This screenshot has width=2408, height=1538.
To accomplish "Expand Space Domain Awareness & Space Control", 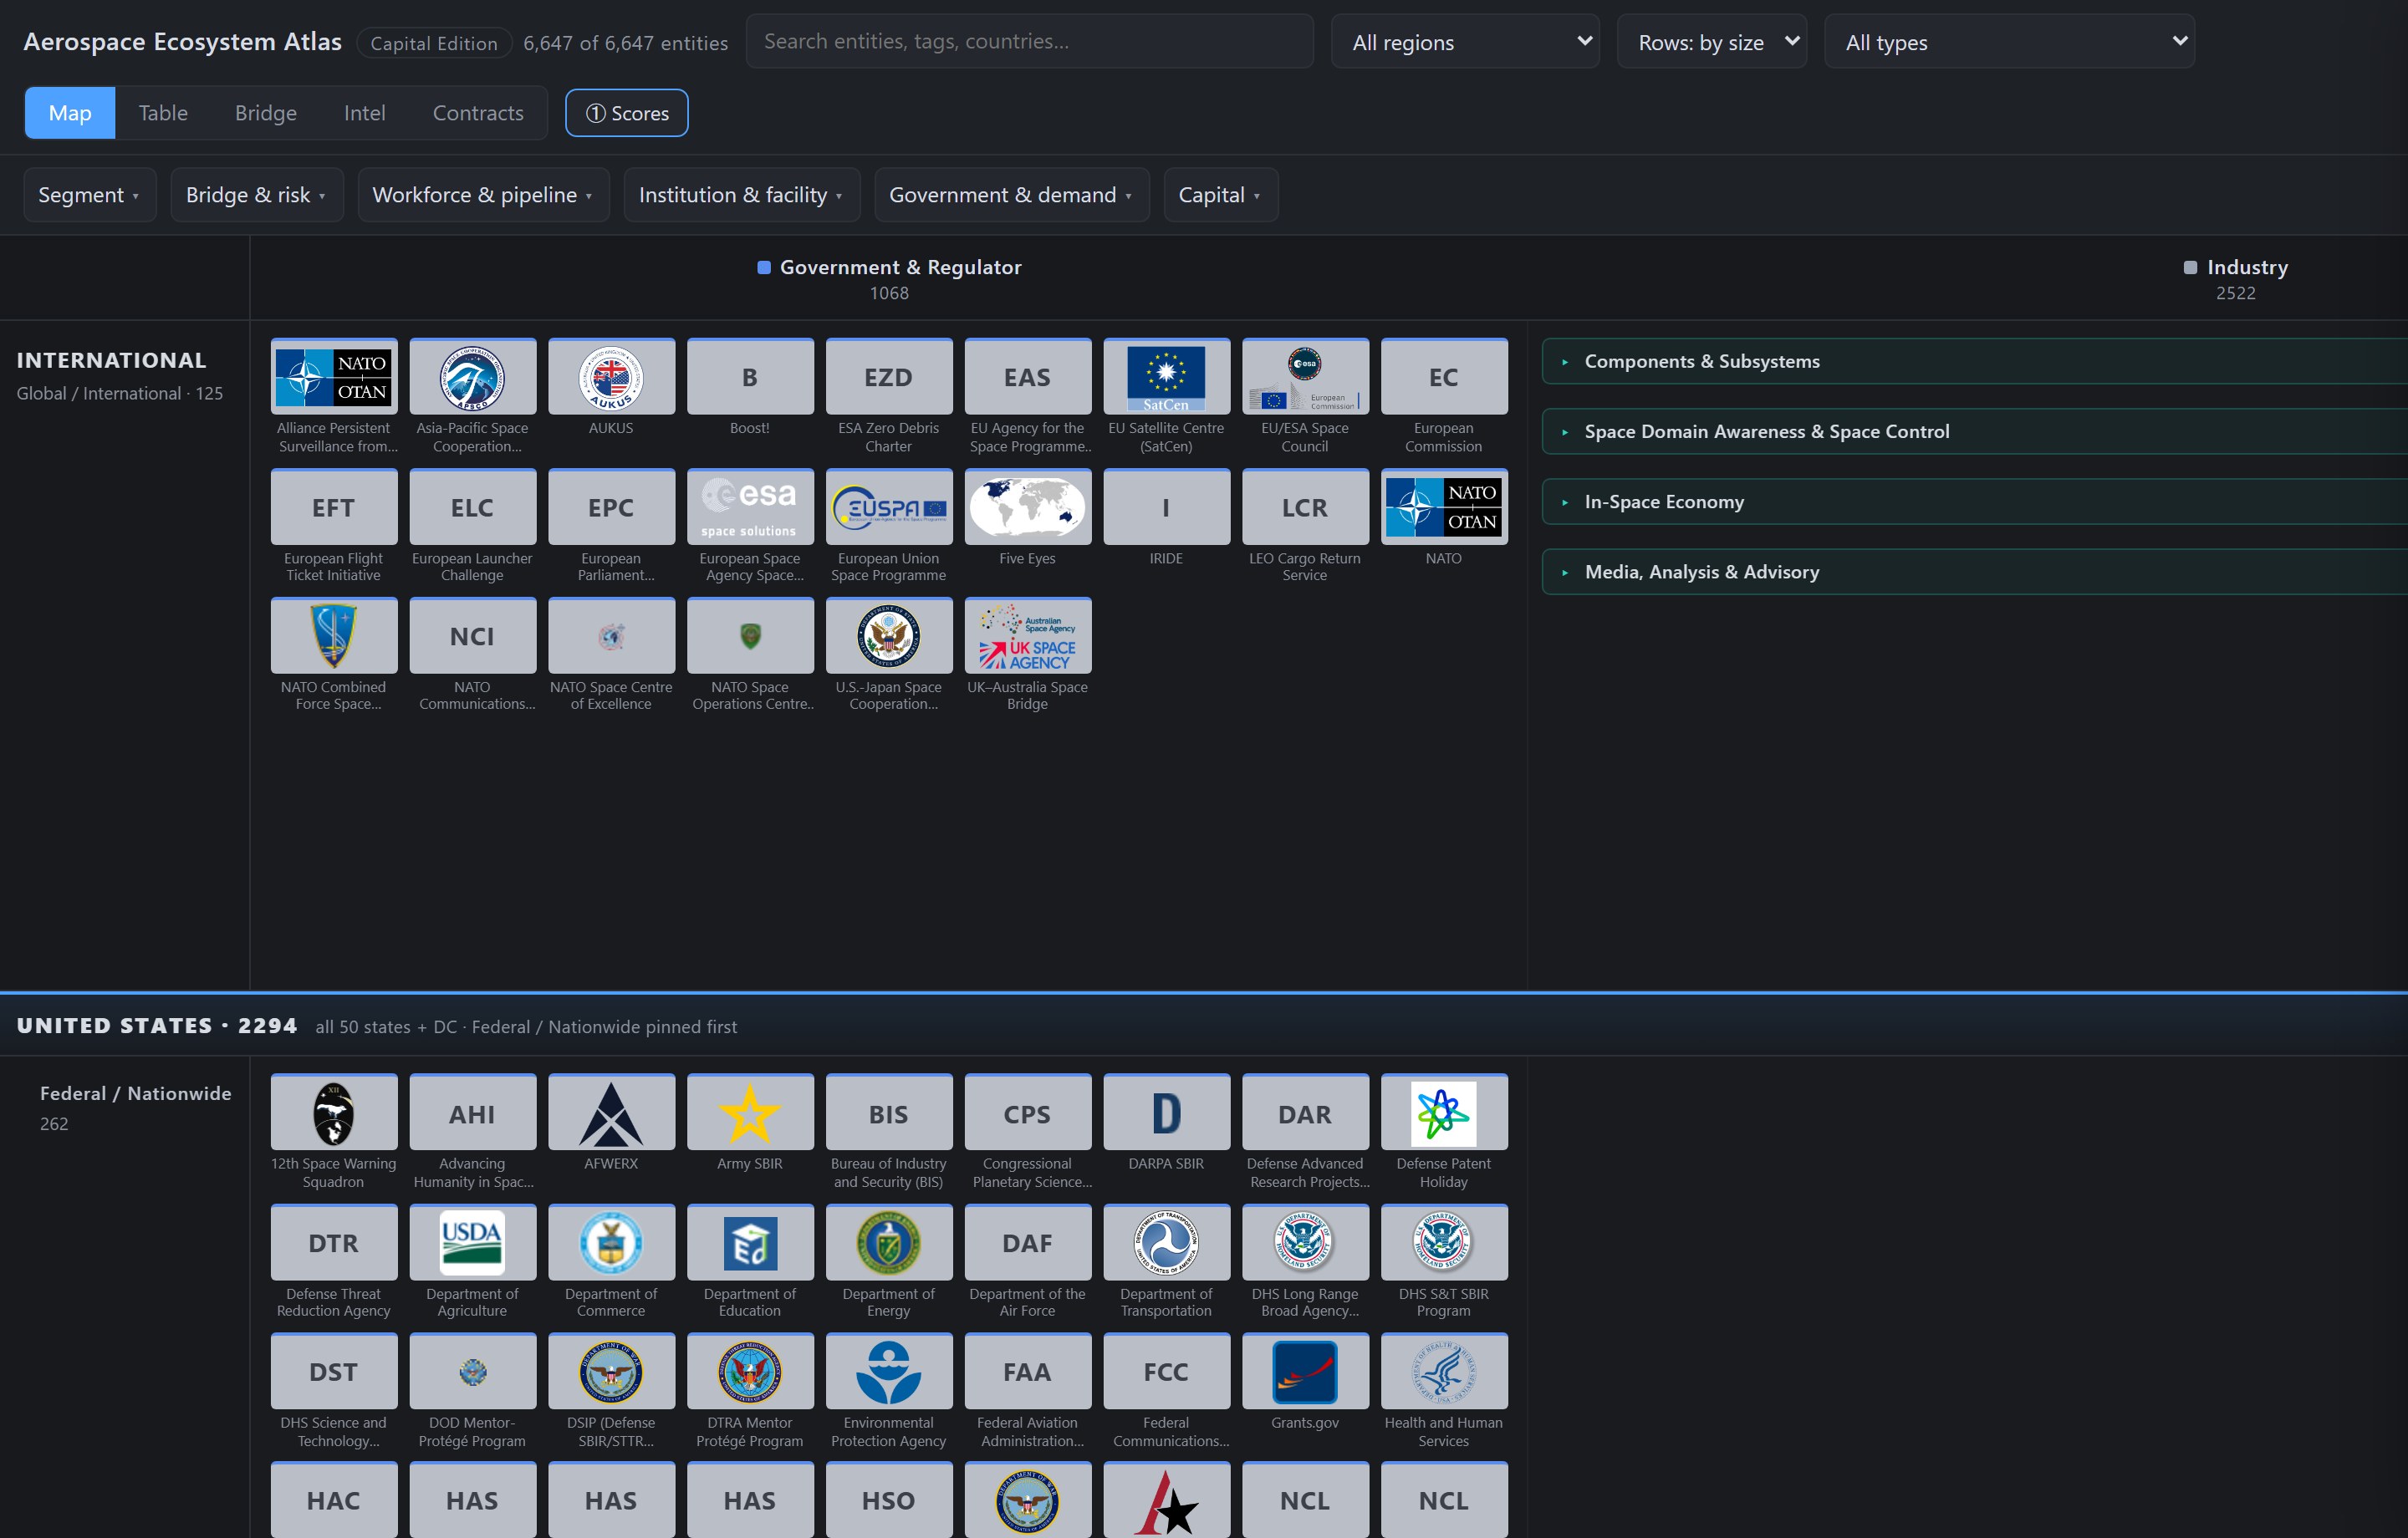I will pyautogui.click(x=1975, y=431).
